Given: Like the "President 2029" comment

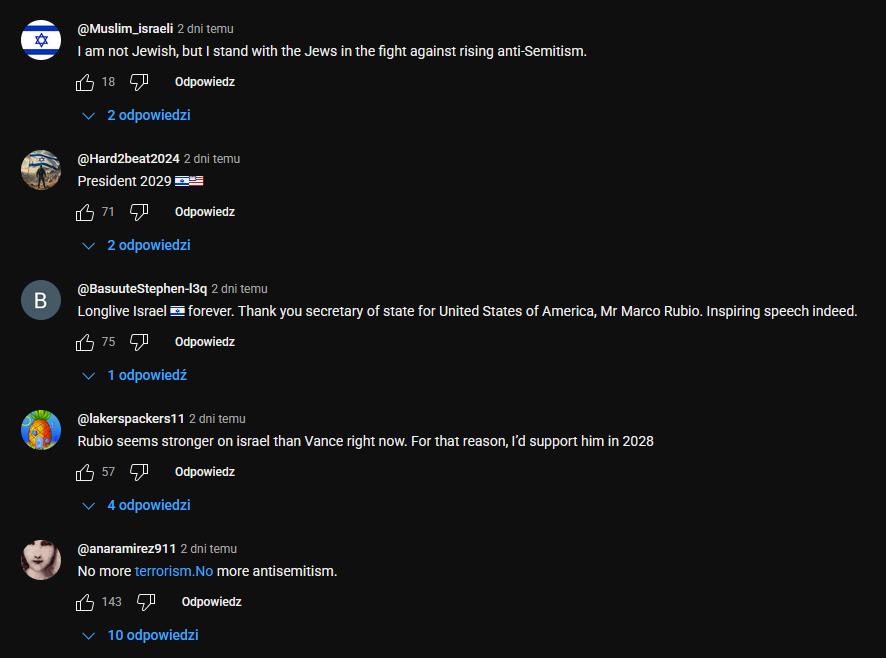Looking at the screenshot, I should [x=85, y=212].
